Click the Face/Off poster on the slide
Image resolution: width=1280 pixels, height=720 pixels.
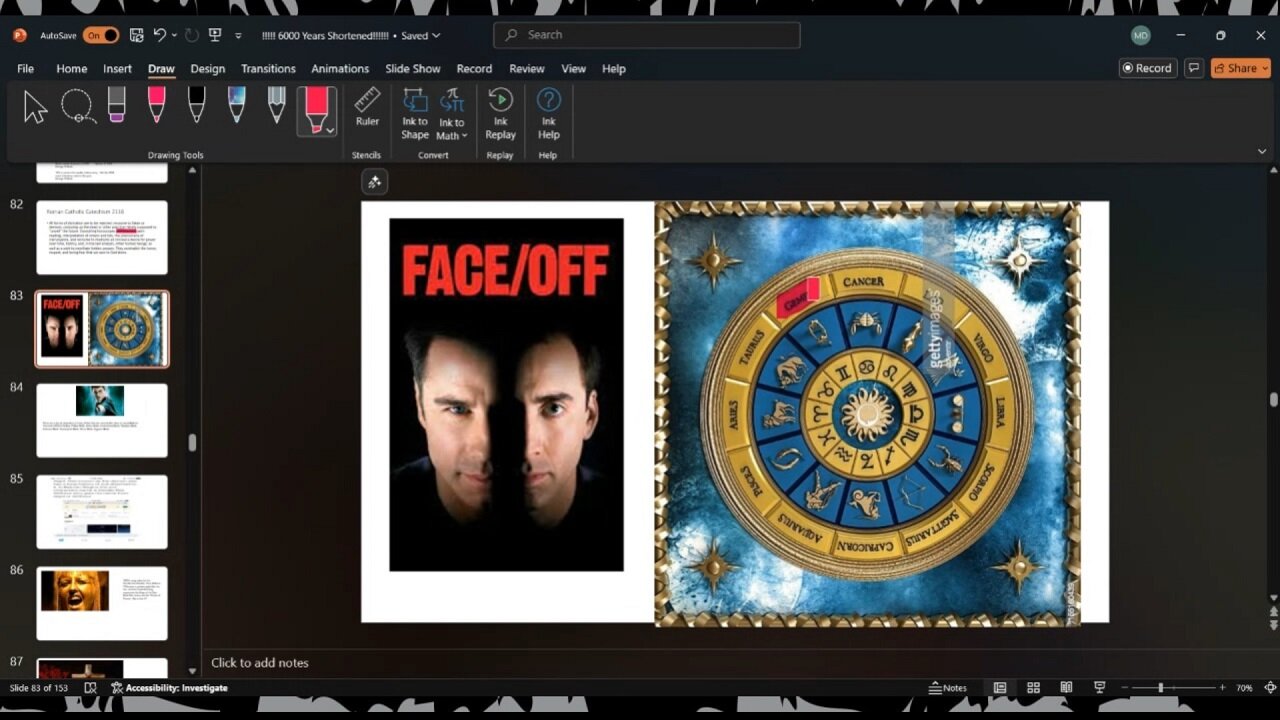(506, 395)
